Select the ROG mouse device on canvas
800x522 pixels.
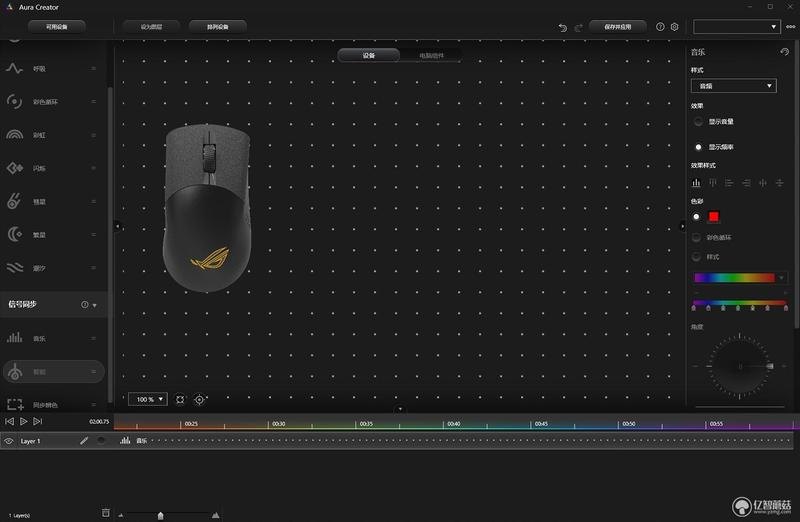(x=207, y=208)
